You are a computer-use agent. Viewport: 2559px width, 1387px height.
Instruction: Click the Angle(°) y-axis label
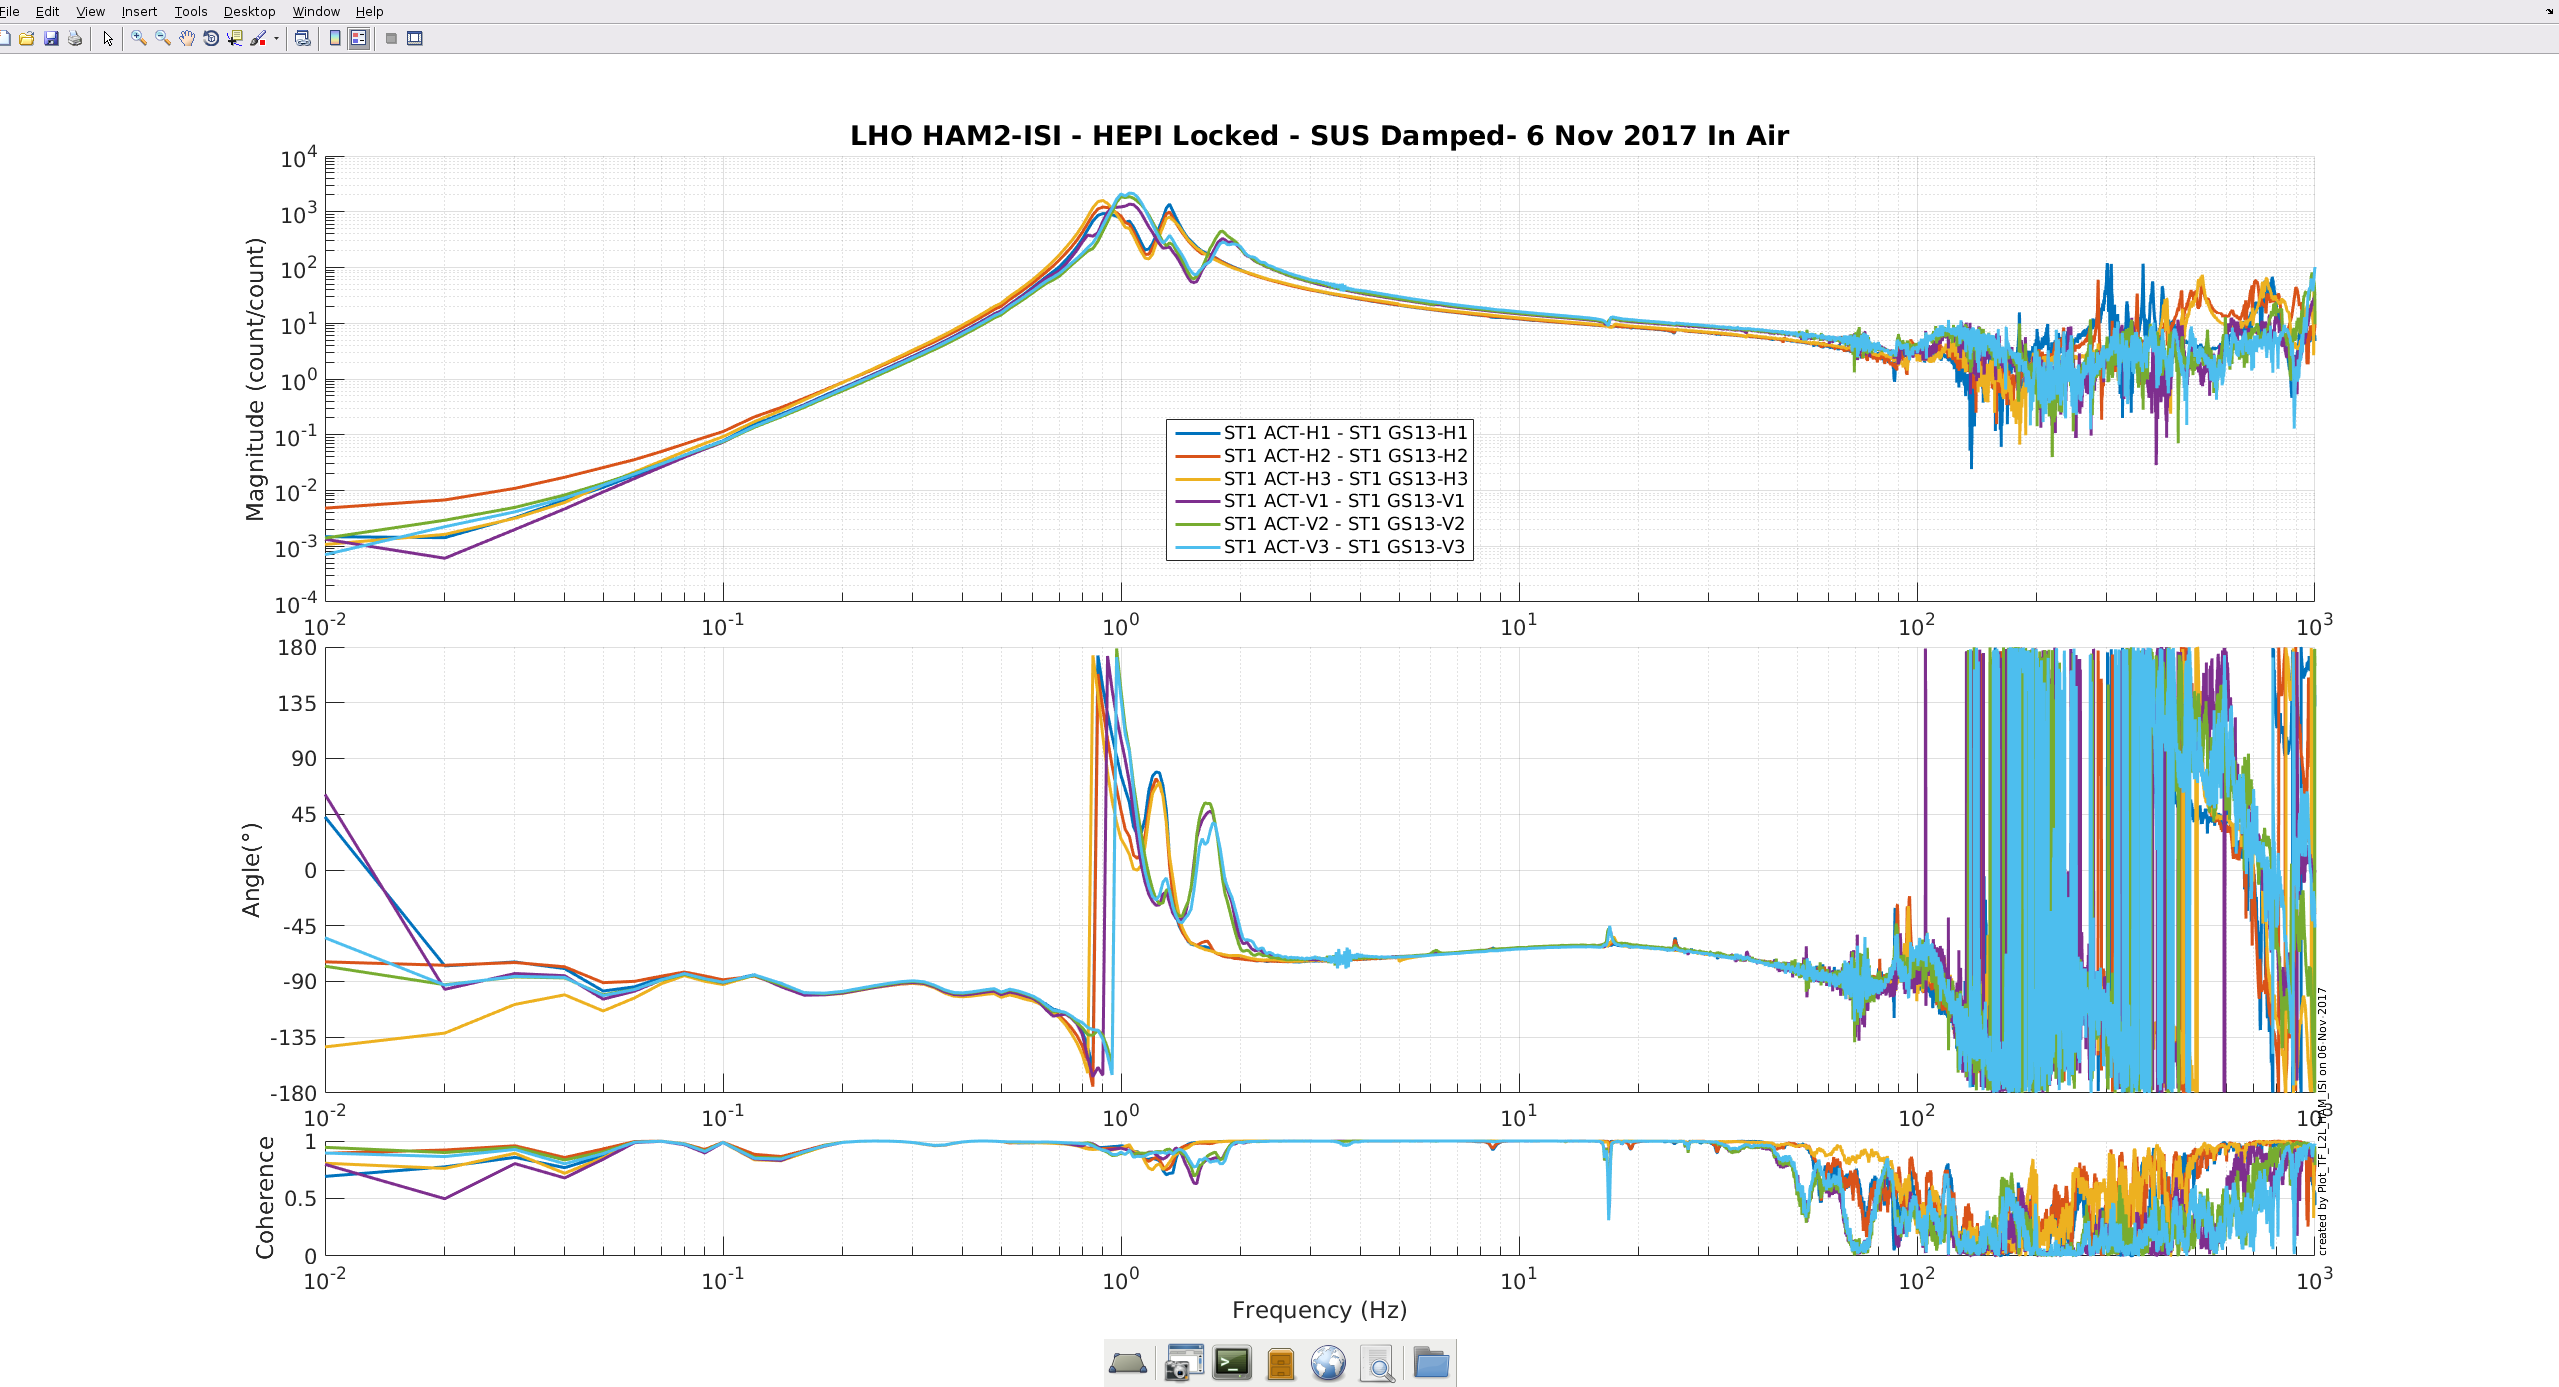click(251, 870)
